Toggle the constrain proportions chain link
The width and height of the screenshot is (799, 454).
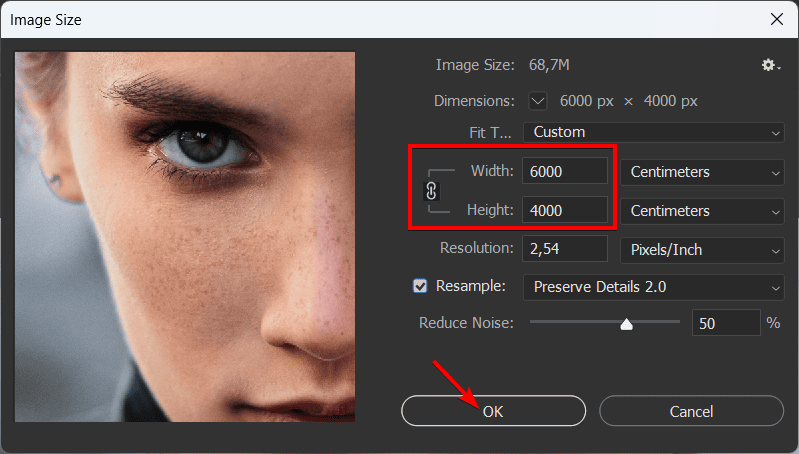coord(432,191)
